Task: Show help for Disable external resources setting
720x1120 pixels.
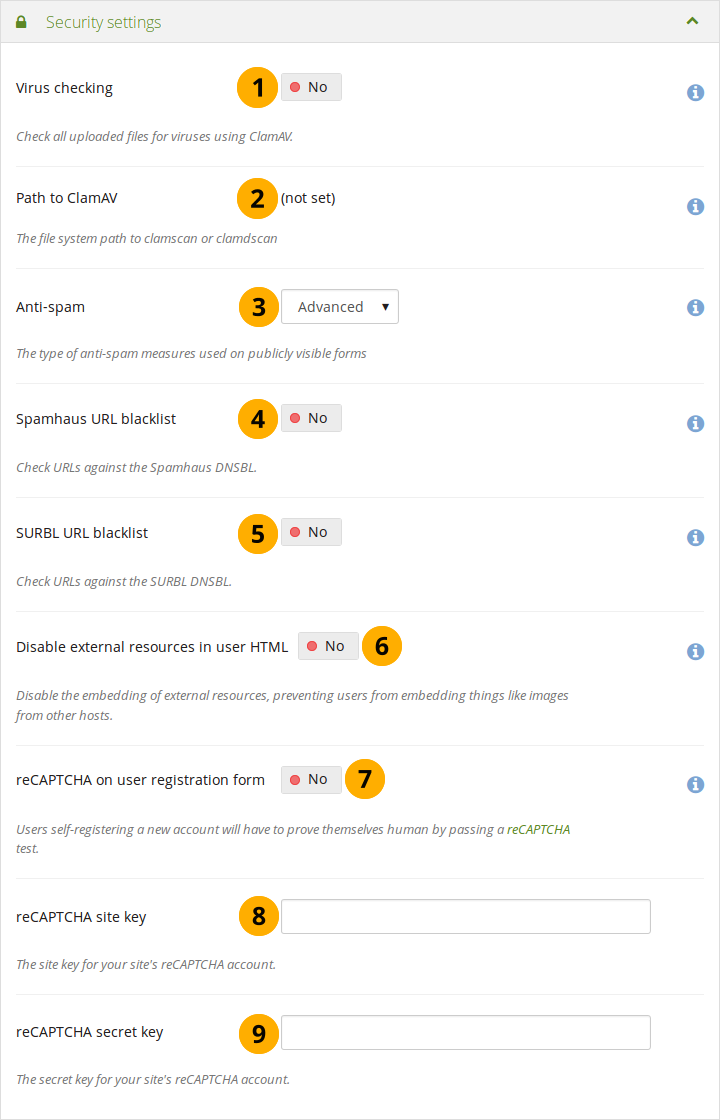Action: click(x=695, y=651)
